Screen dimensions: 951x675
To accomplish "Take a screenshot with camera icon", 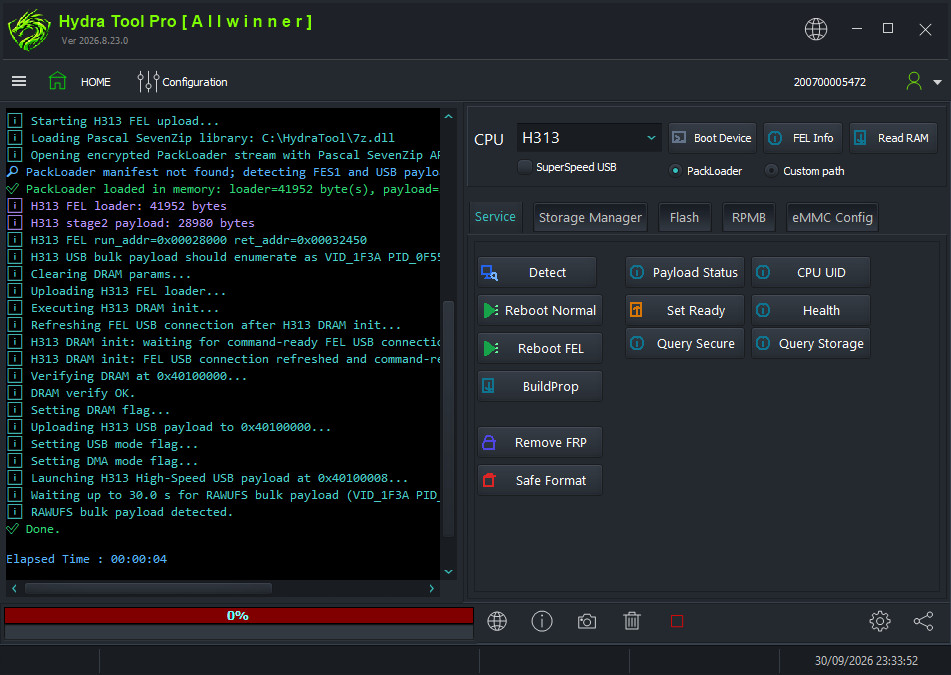I will (x=586, y=622).
